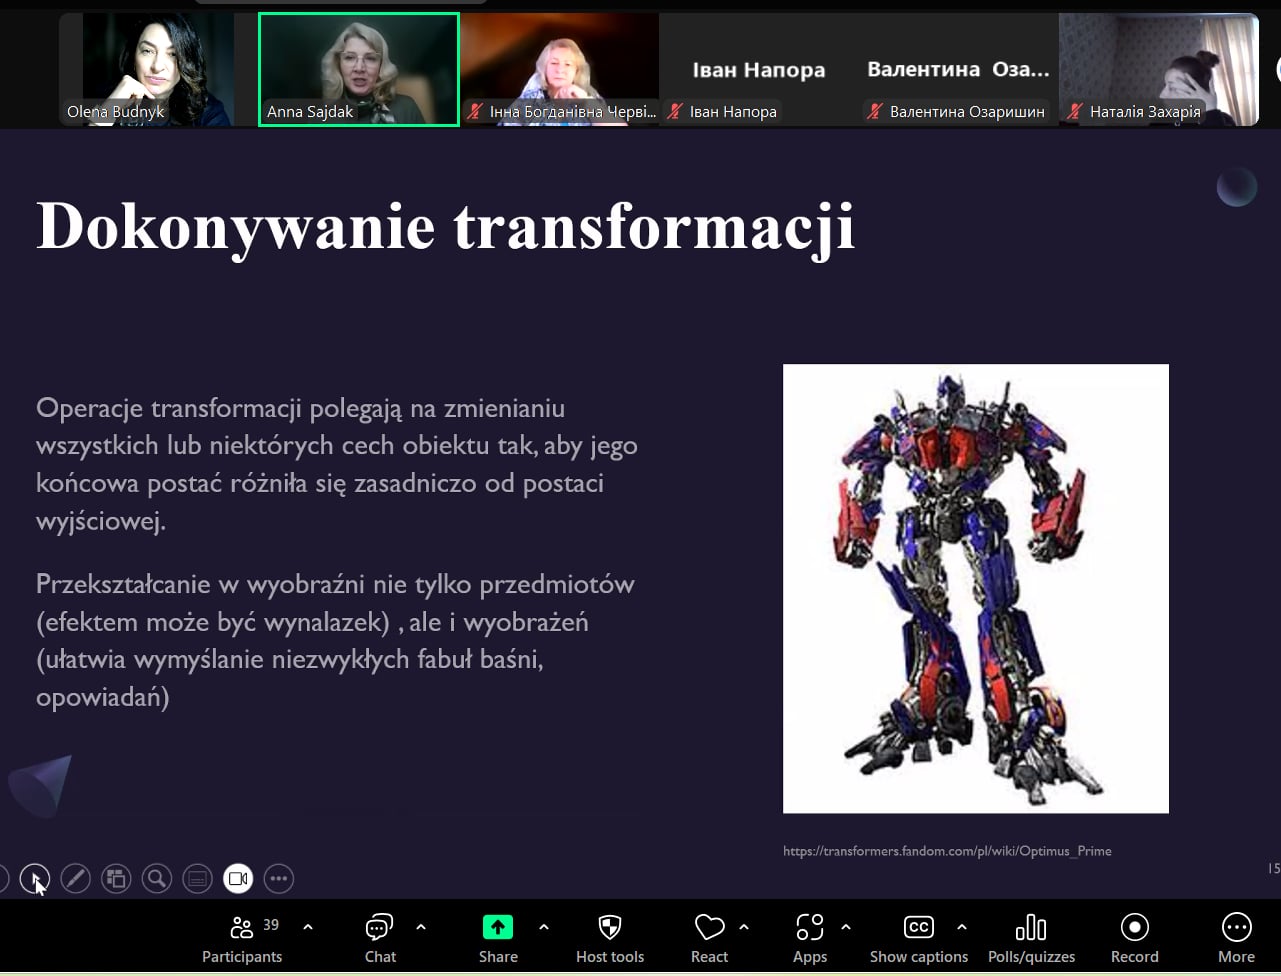This screenshot has height=976, width=1281.
Task: Open more slideshow options ellipsis
Action: [x=279, y=879]
